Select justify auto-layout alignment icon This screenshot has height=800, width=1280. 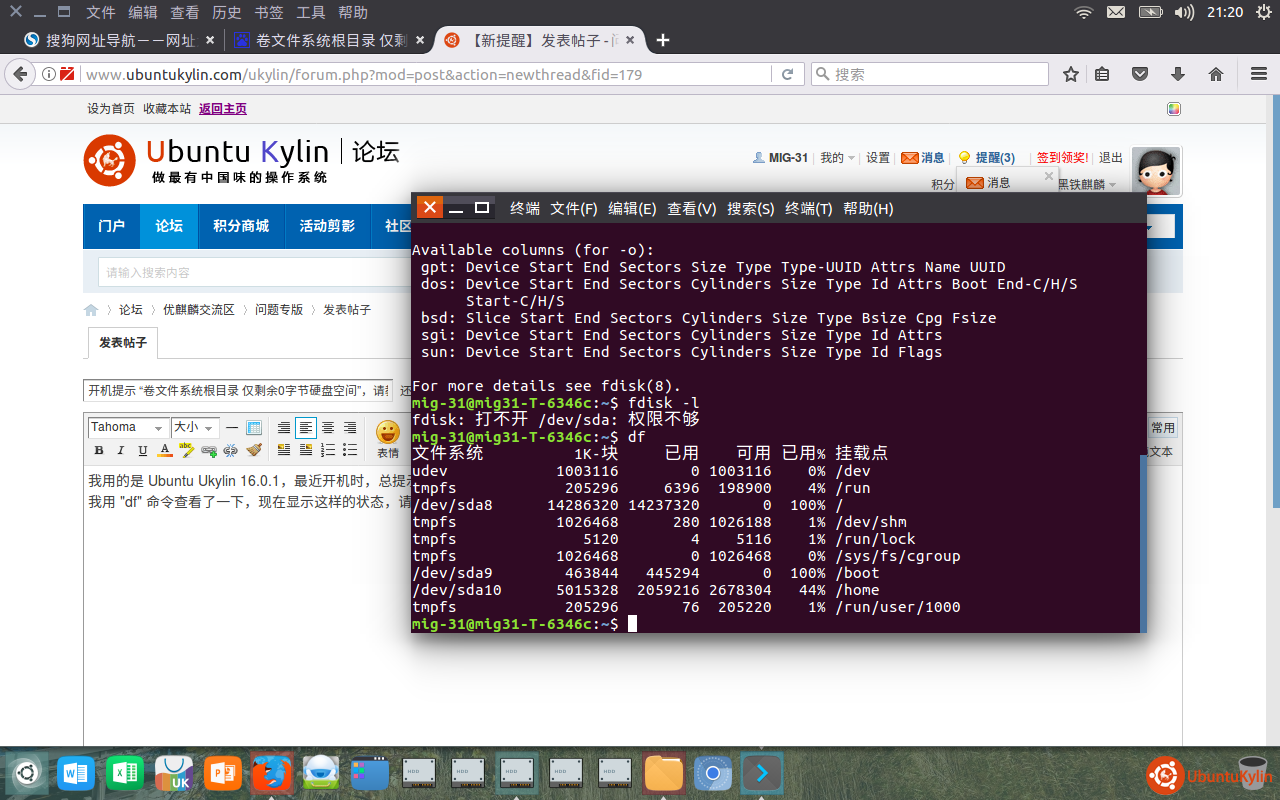click(x=284, y=428)
